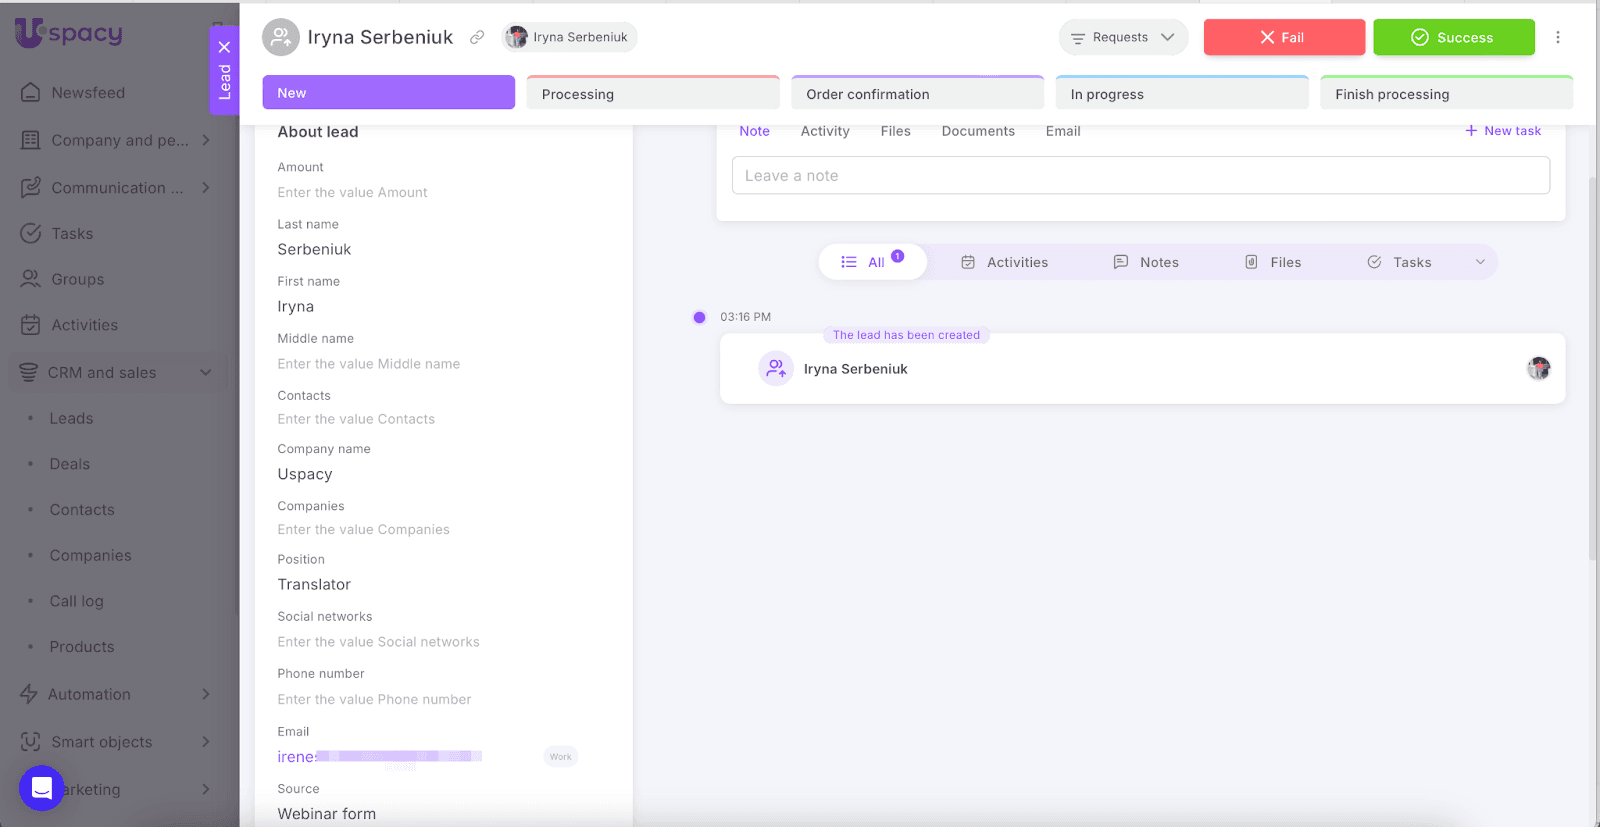The width and height of the screenshot is (1600, 827).
Task: Expand timeline filter chevron after Tasks
Action: click(x=1480, y=262)
